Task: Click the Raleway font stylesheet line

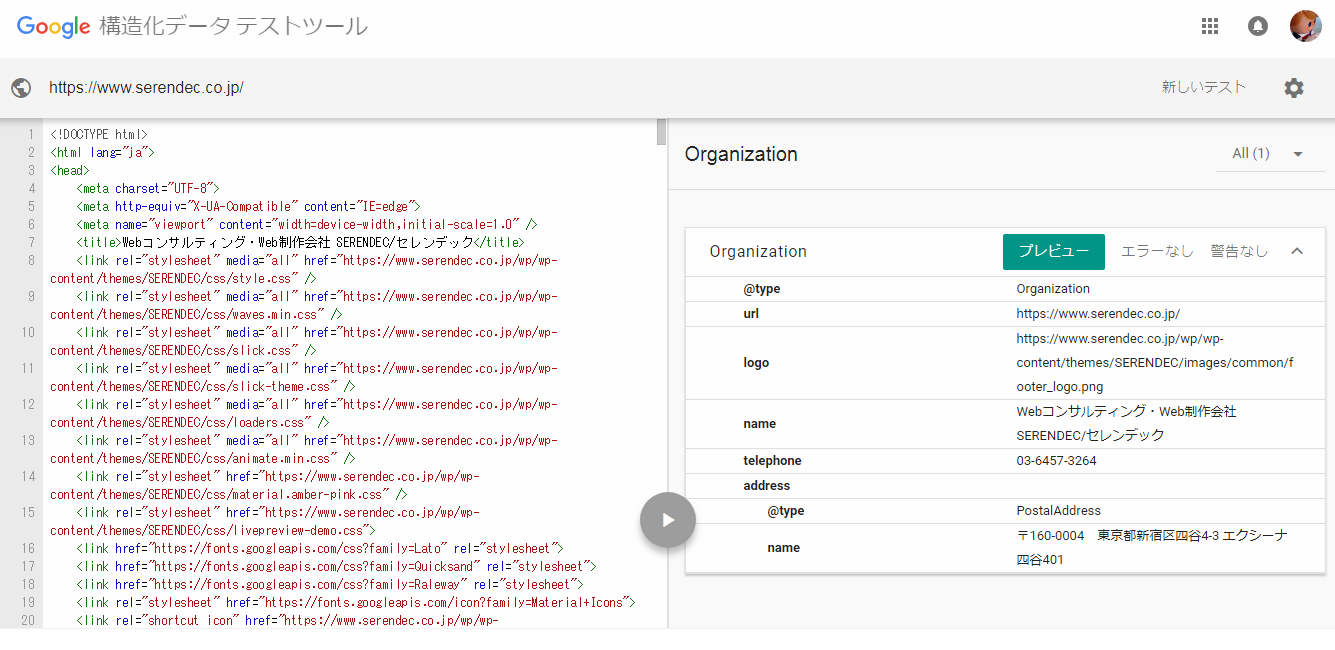Action: coord(330,585)
